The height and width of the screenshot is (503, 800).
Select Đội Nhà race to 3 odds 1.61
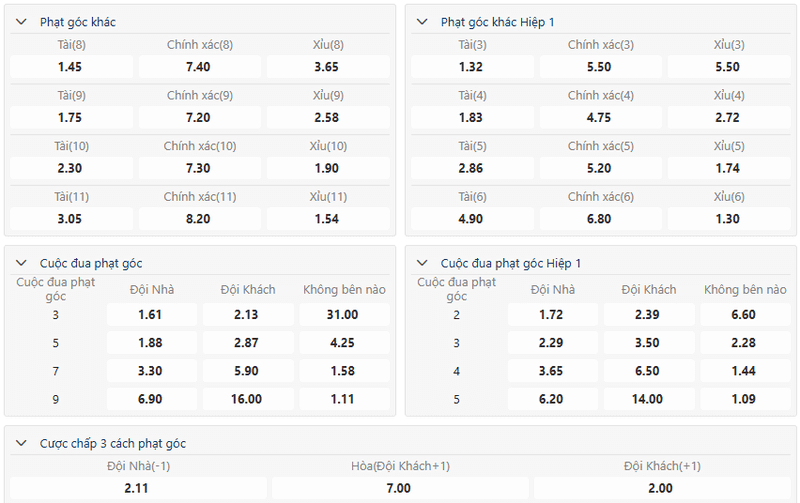(150, 315)
